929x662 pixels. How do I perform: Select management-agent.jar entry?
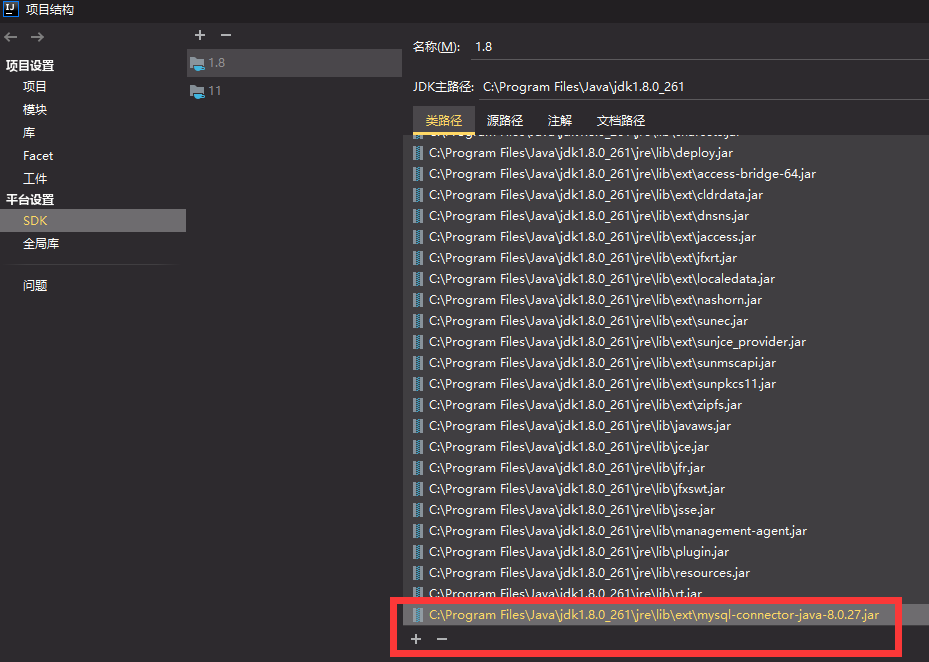click(666, 531)
